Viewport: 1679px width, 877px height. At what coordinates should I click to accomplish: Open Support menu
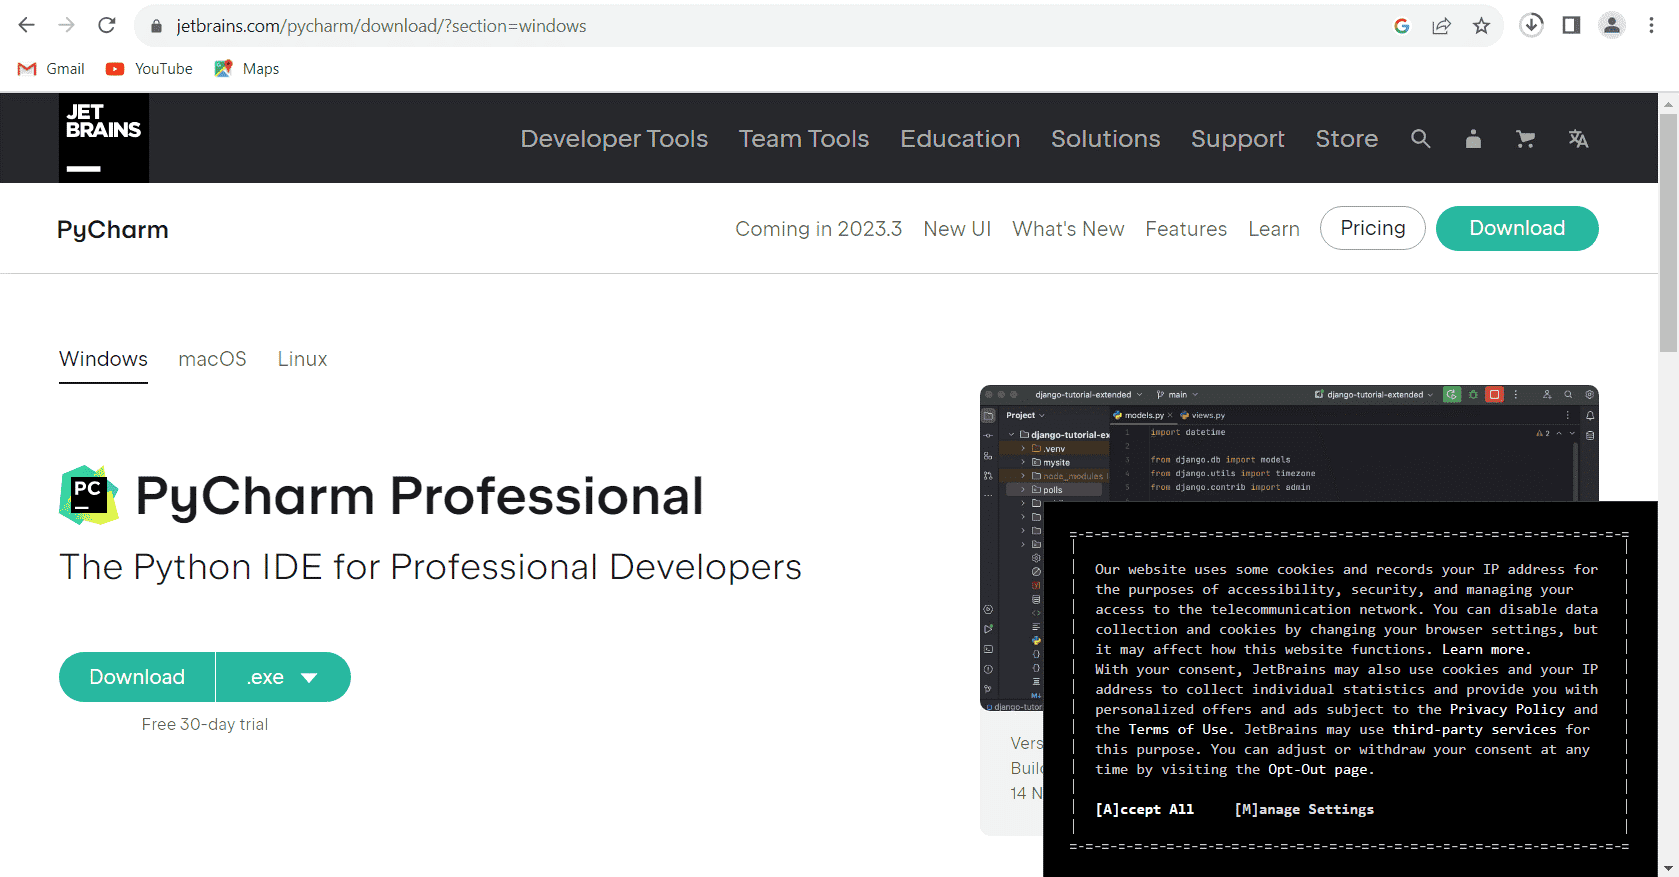click(1238, 139)
